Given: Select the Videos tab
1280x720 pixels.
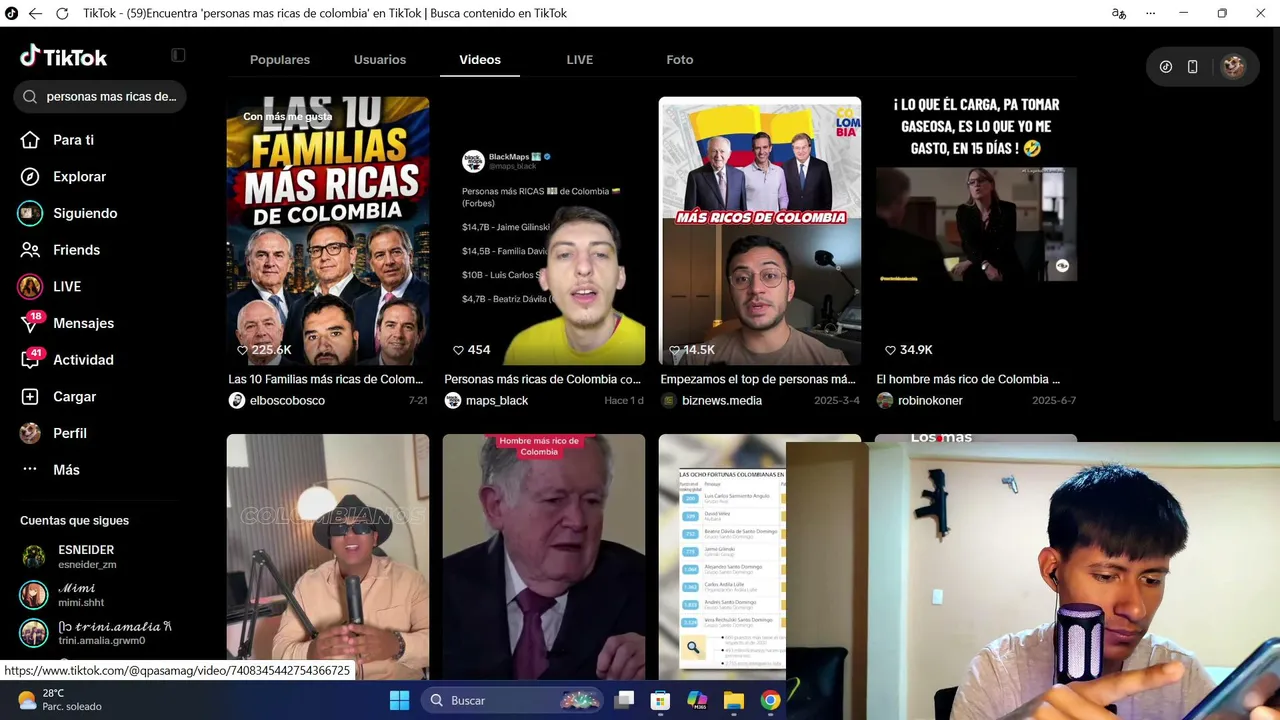Looking at the screenshot, I should [480, 60].
